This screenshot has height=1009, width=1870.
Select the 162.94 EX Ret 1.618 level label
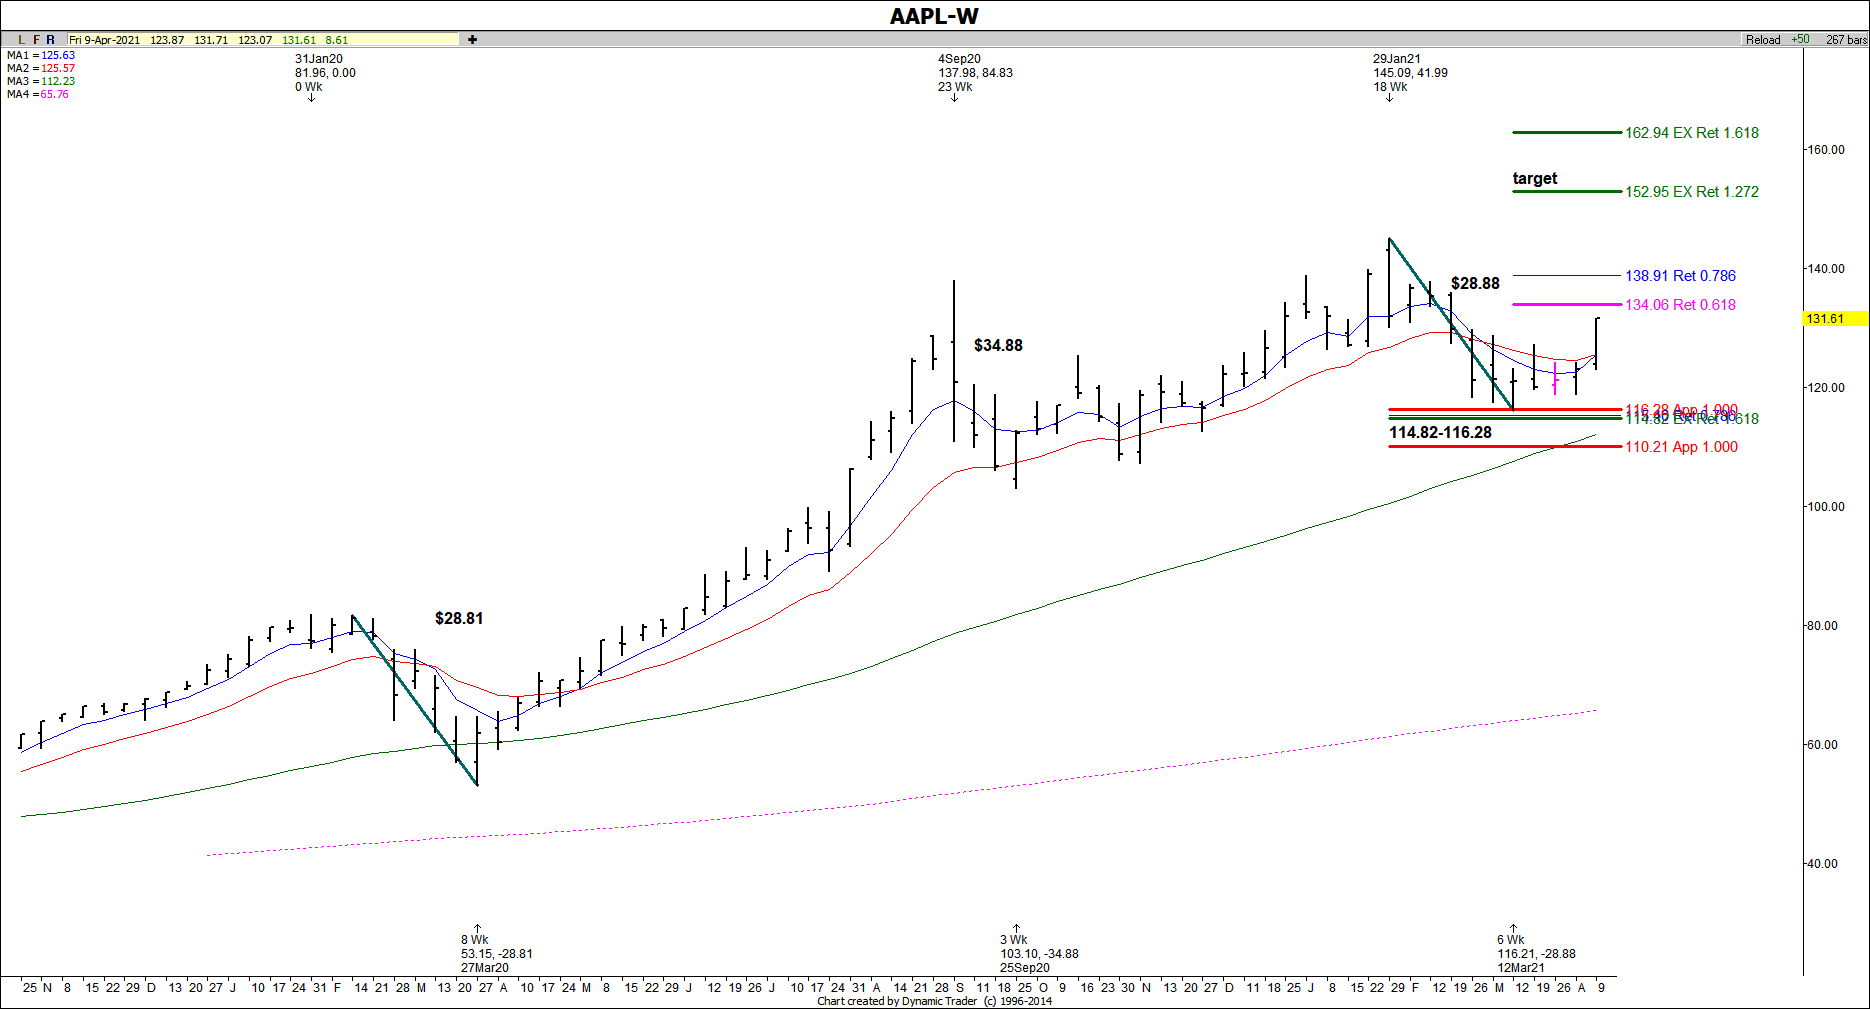point(1692,133)
